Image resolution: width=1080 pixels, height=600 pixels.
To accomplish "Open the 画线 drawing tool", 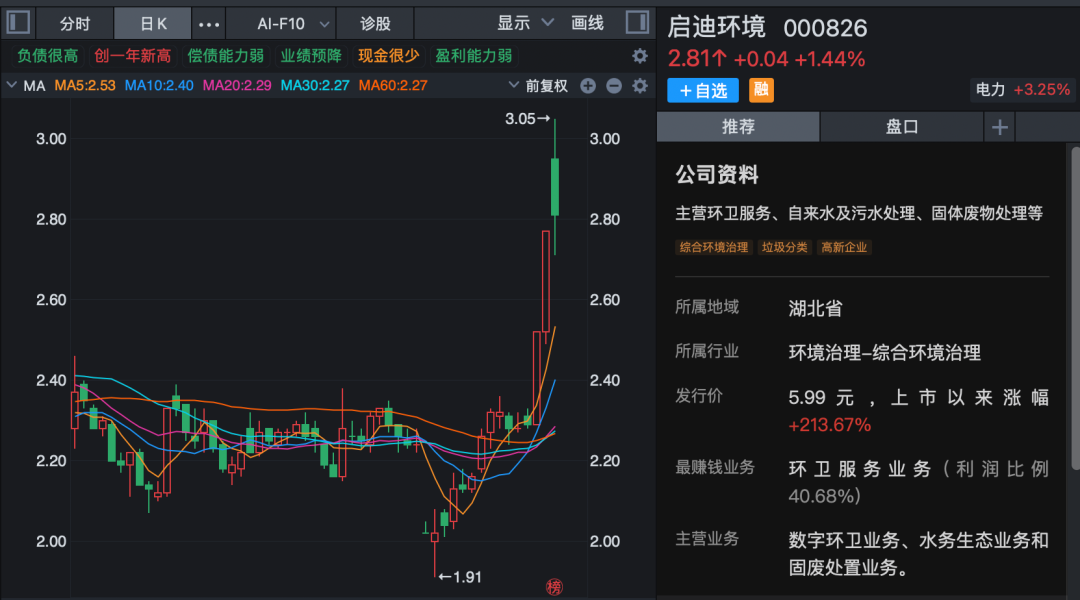I will [587, 22].
